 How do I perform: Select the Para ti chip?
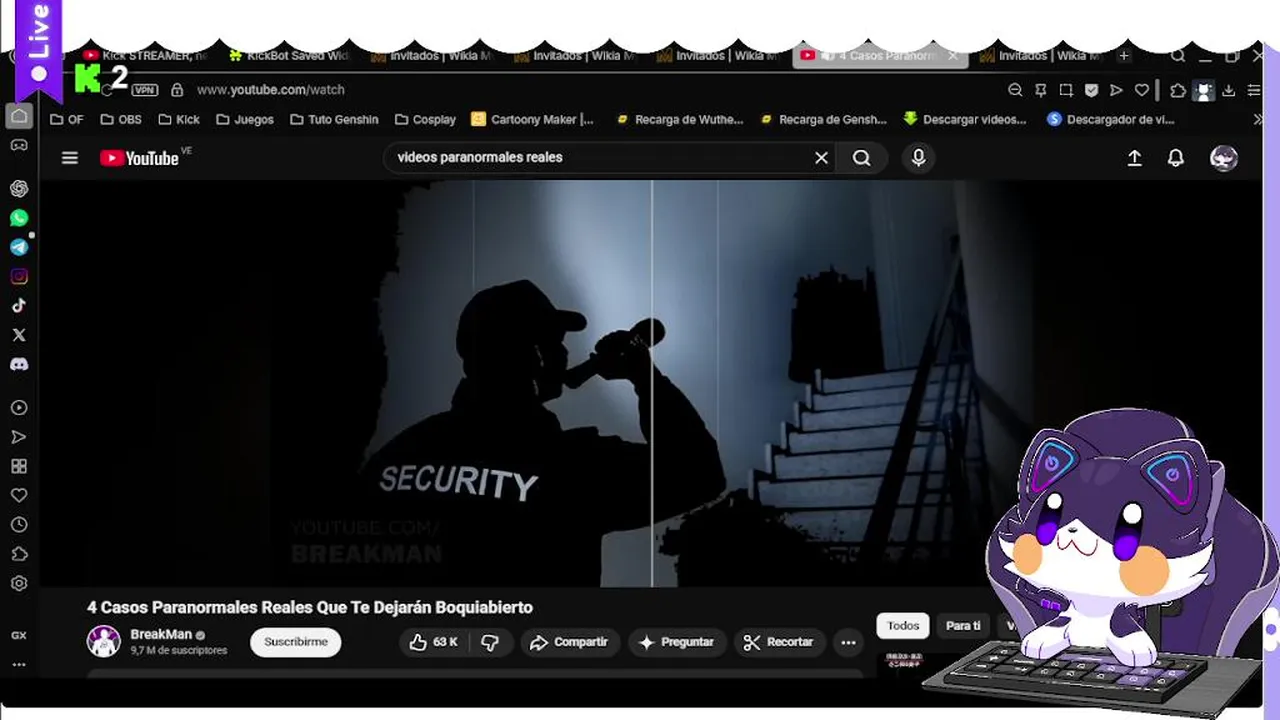963,626
